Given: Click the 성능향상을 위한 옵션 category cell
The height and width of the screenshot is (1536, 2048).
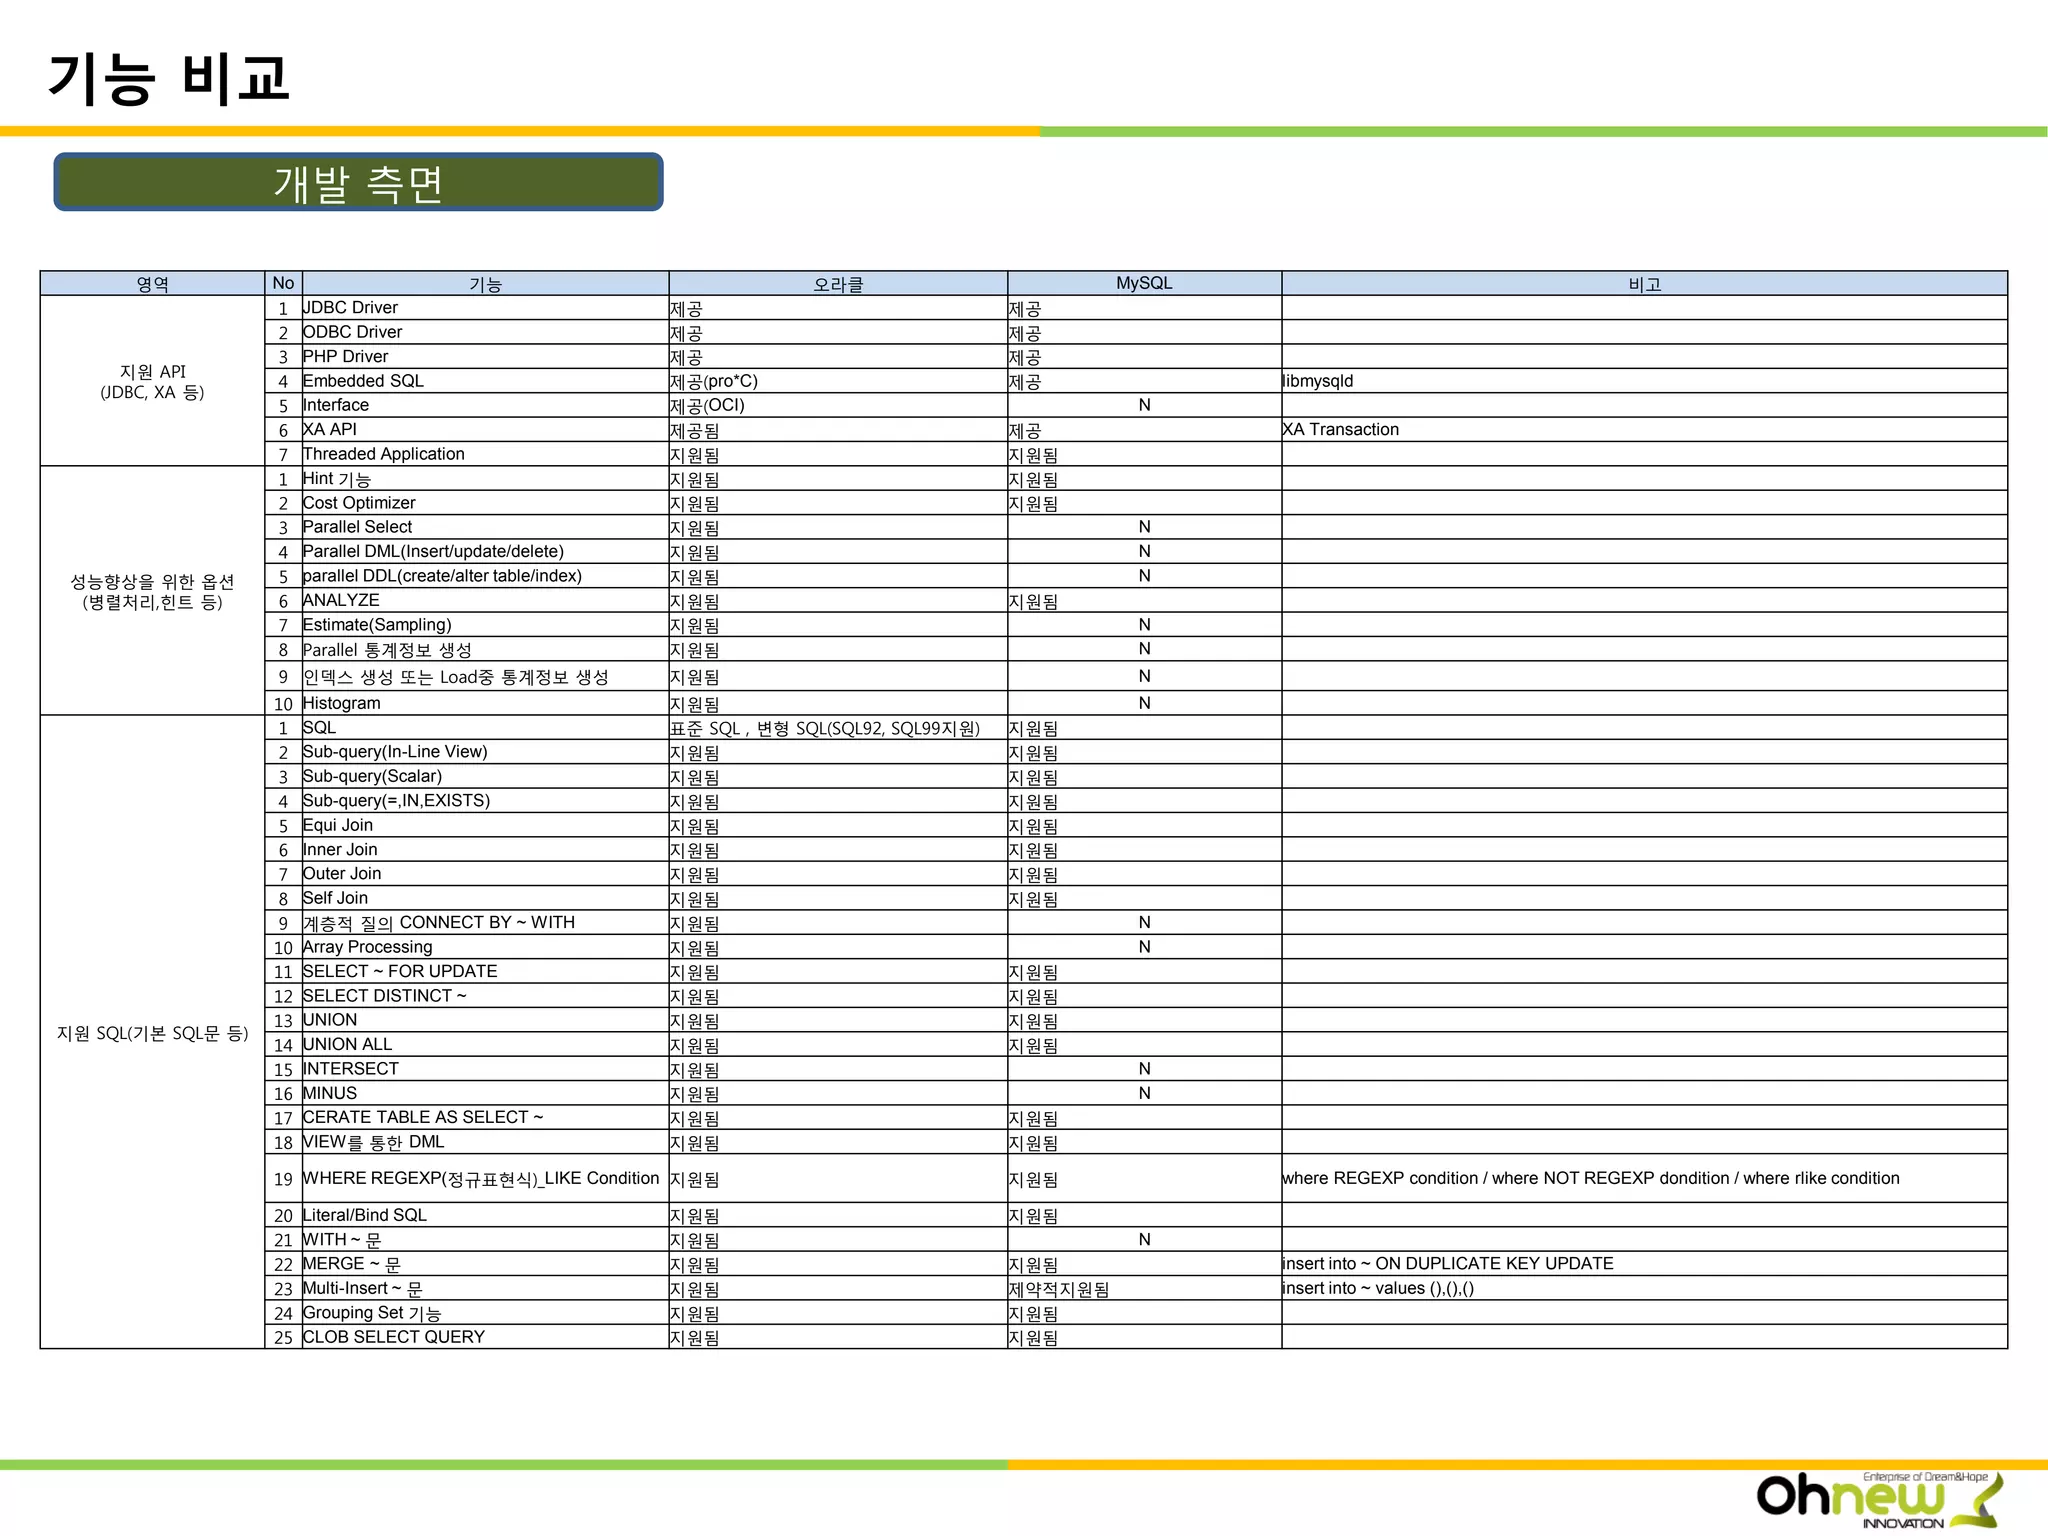Looking at the screenshot, I should [x=152, y=591].
